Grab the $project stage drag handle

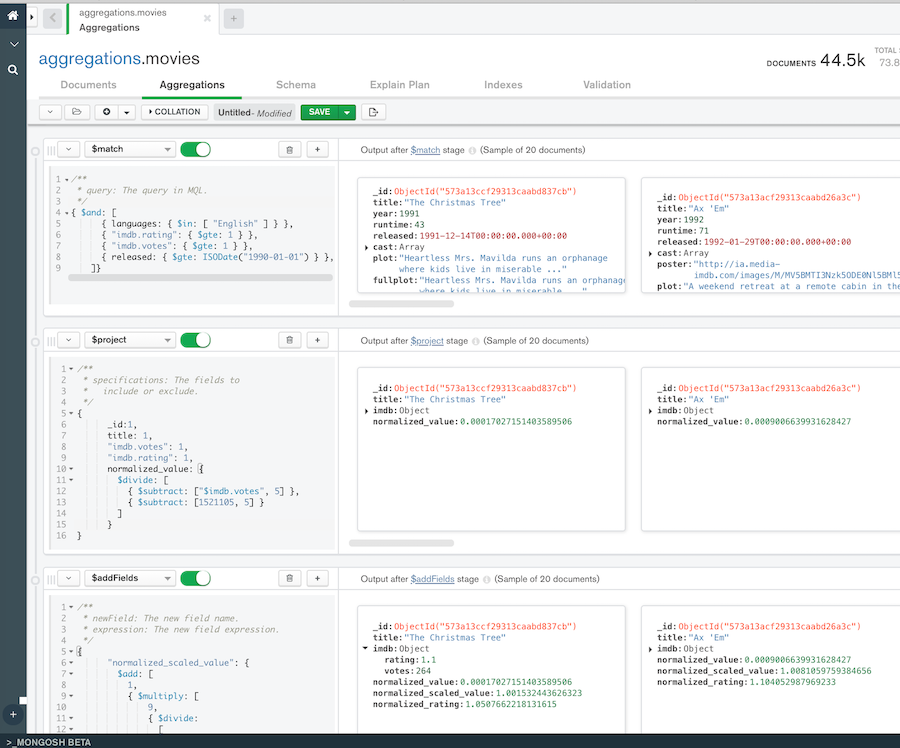(x=51, y=341)
